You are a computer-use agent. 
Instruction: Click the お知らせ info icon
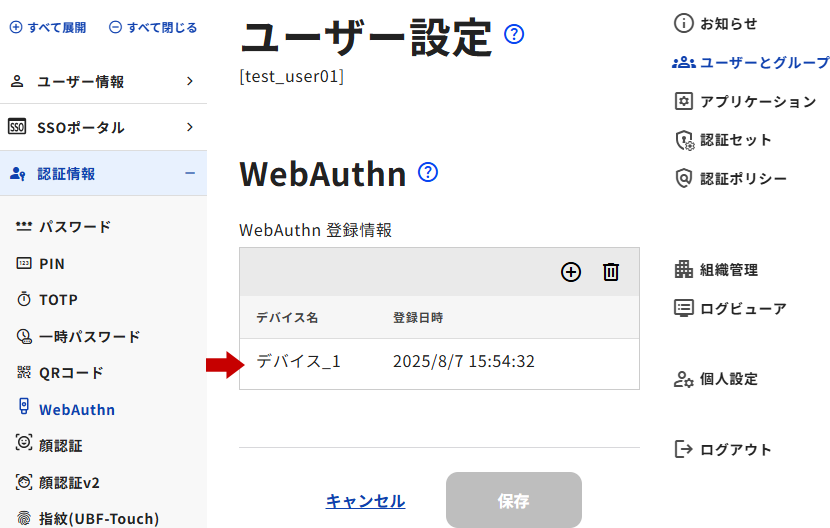coord(684,23)
